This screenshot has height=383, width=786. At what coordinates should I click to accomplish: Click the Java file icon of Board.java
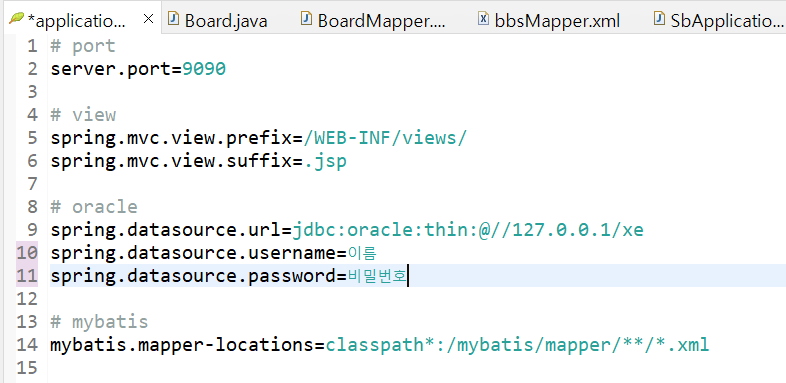173,19
